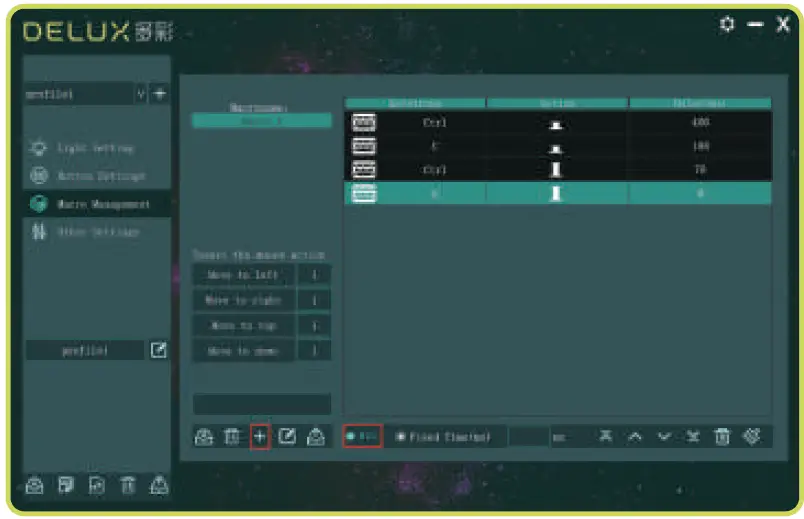Insert the Move to down mouse action

[x=243, y=351]
